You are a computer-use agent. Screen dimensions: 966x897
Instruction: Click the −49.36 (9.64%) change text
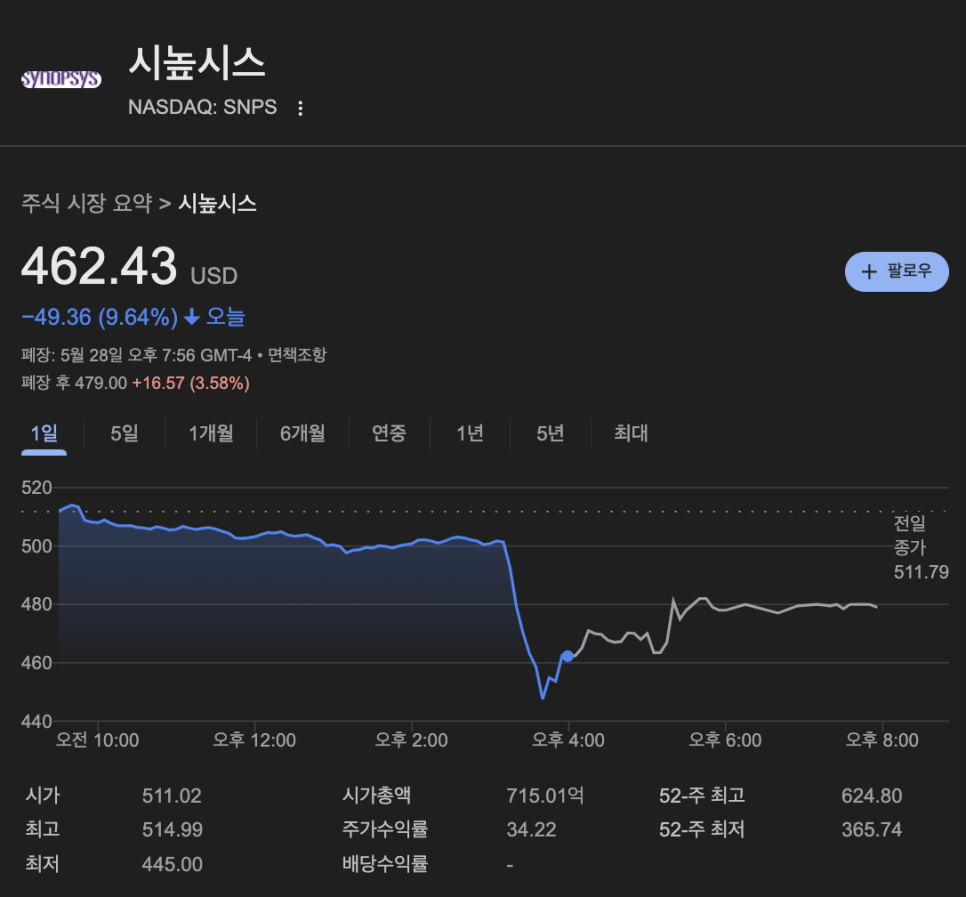pyautogui.click(x=100, y=317)
